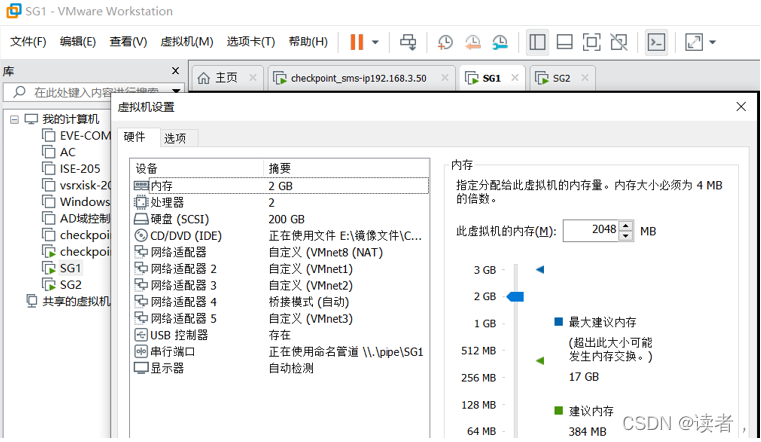
Task: Open the library search dropdown arrow
Action: click(176, 91)
